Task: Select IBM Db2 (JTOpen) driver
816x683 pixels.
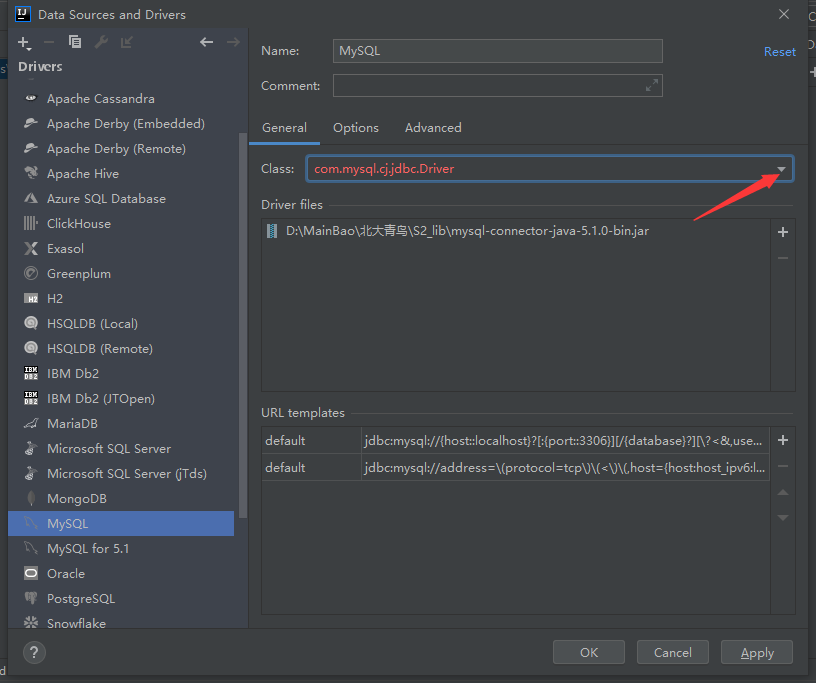Action: (x=121, y=398)
